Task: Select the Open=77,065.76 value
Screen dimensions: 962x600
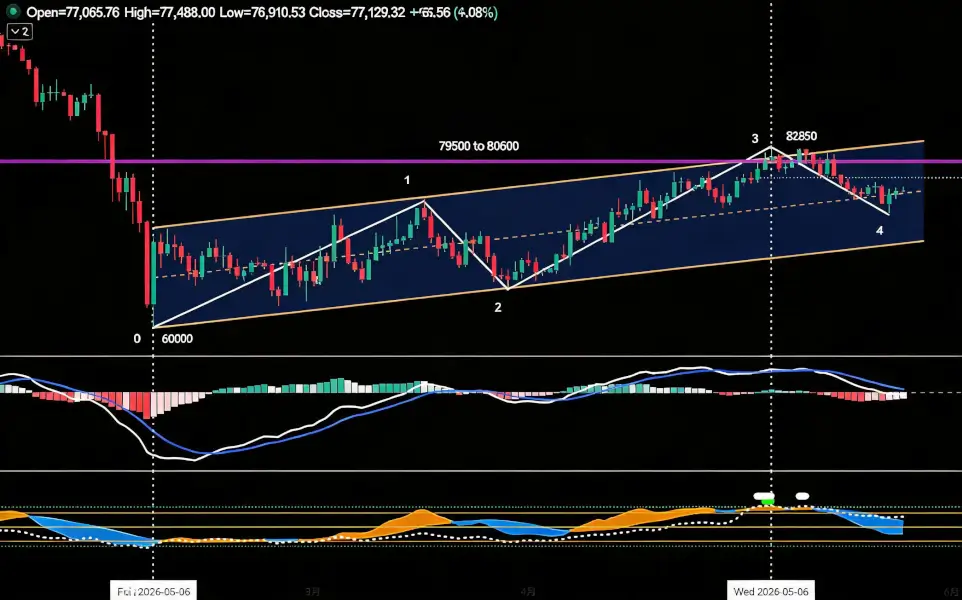Action: (x=73, y=12)
